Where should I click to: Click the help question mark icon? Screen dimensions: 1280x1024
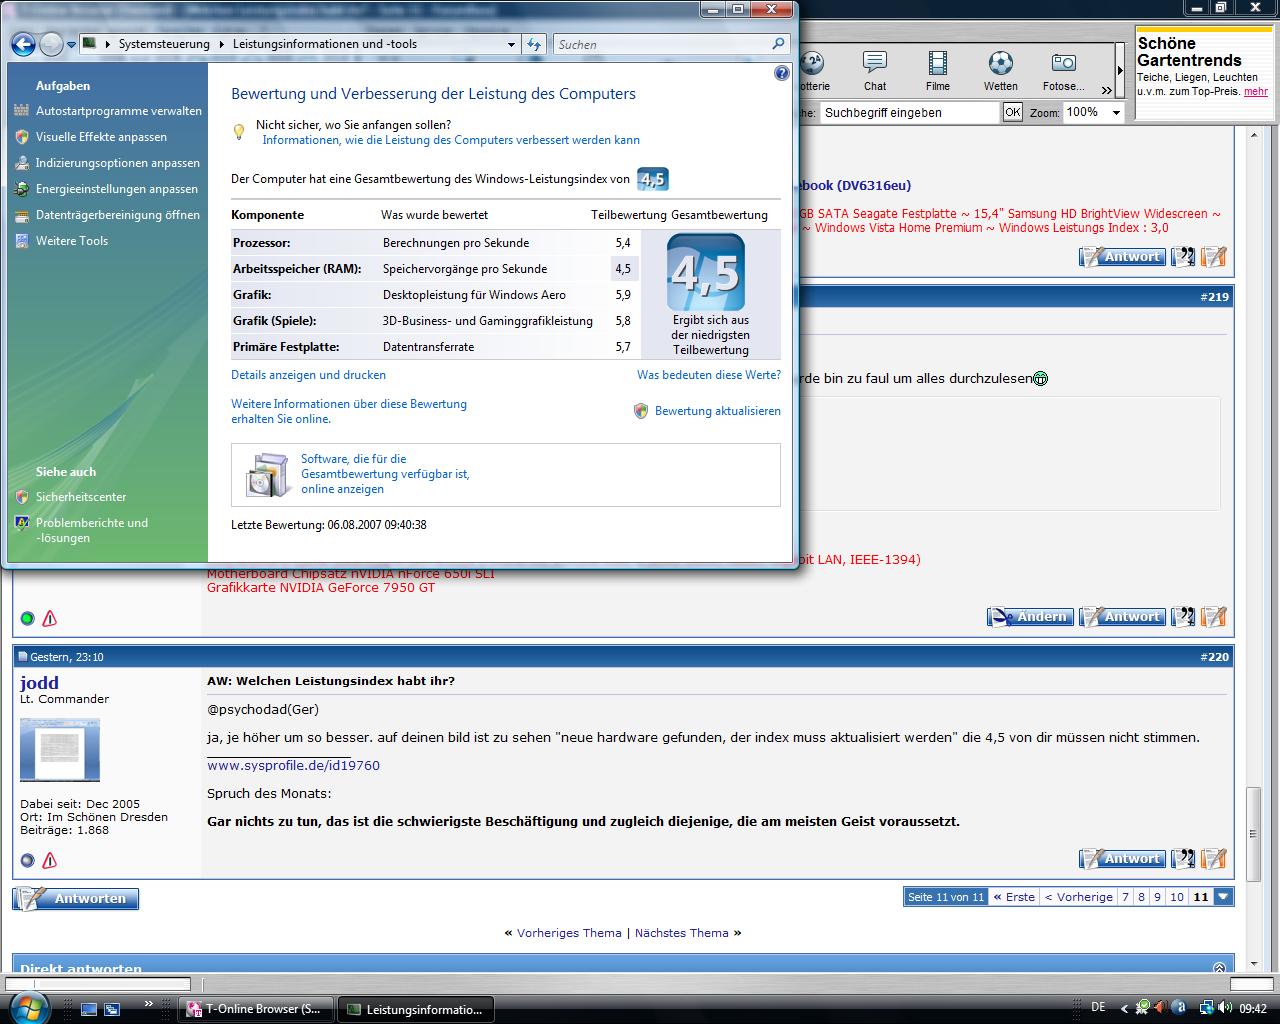[x=782, y=73]
